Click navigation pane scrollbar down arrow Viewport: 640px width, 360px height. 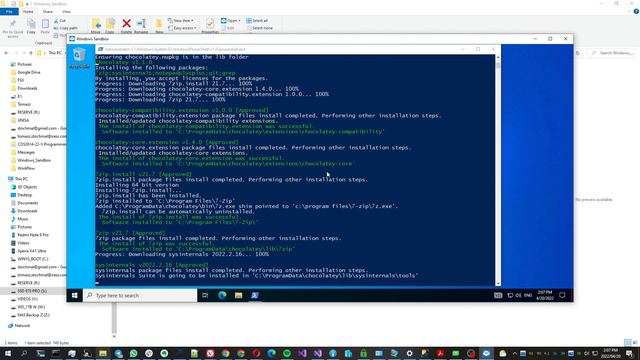pos(114,336)
